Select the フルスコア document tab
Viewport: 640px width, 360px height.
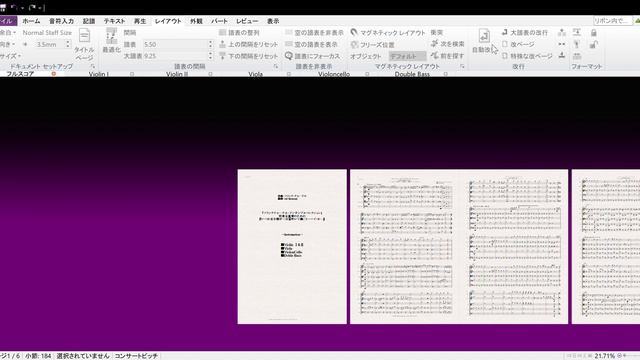tap(20, 74)
